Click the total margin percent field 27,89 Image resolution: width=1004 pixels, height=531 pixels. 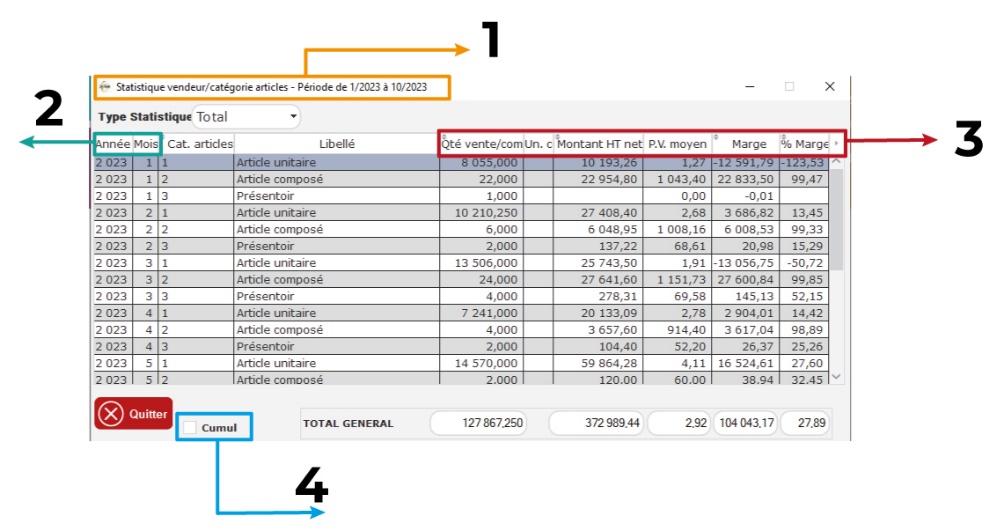point(806,423)
